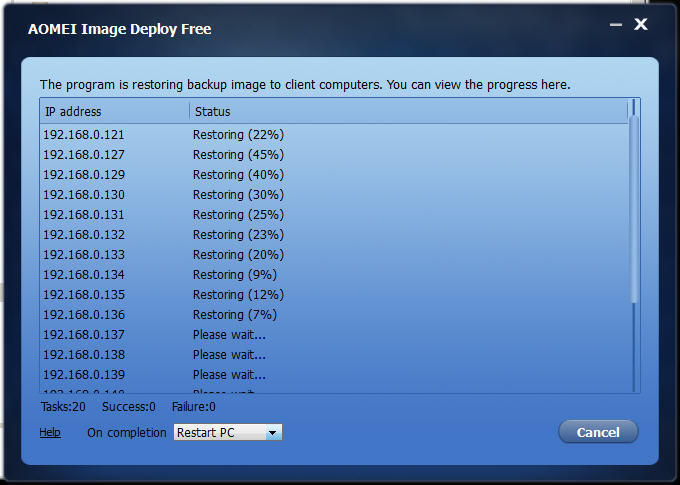Select row 192.168.0.129
This screenshot has height=485, width=680.
coord(334,174)
